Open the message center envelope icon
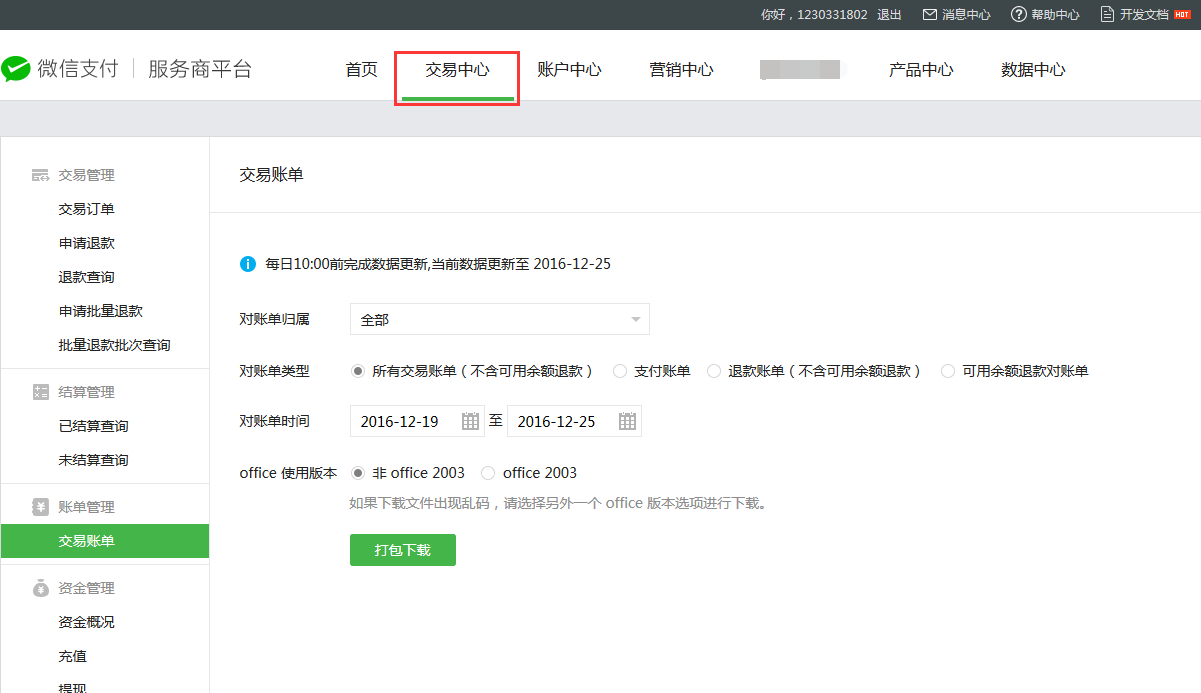 click(929, 15)
